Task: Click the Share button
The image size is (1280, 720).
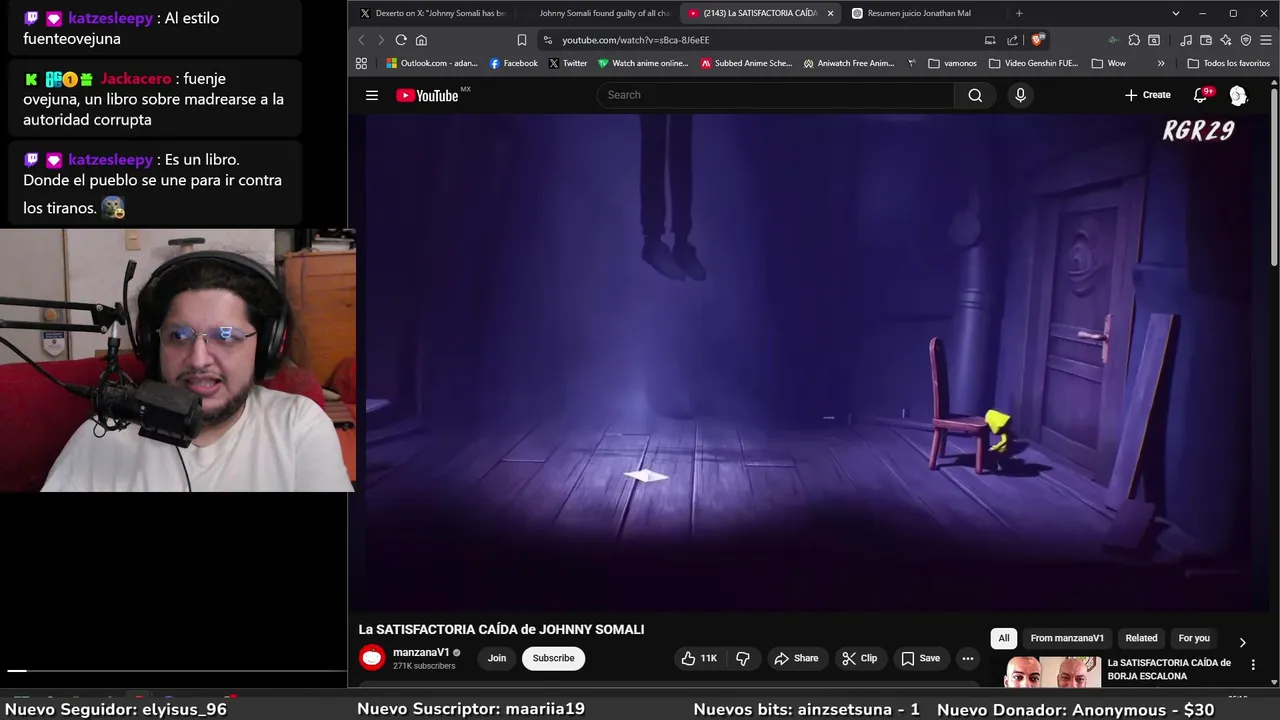Action: pyautogui.click(x=796, y=658)
